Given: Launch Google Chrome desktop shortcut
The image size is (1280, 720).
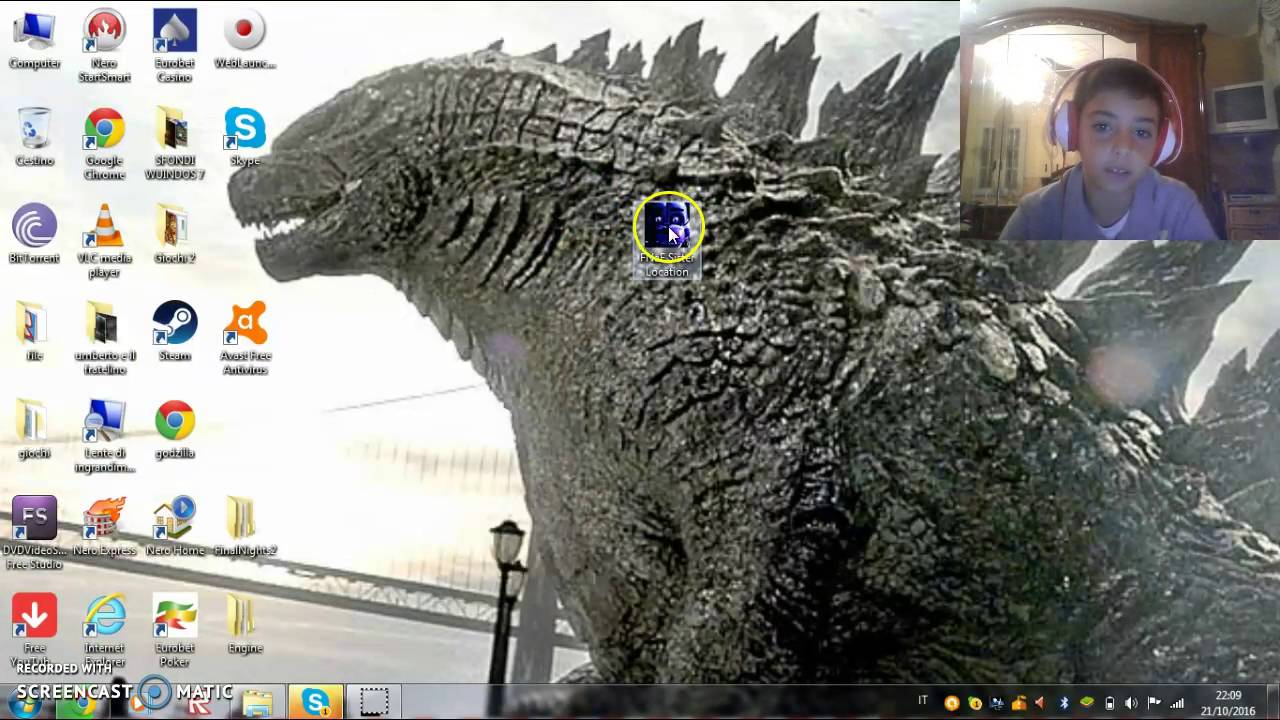Looking at the screenshot, I should click(x=104, y=144).
